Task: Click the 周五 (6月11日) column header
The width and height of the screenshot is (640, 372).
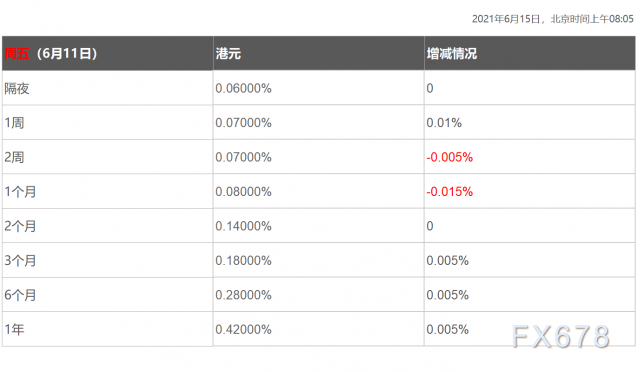Action: tap(51, 53)
